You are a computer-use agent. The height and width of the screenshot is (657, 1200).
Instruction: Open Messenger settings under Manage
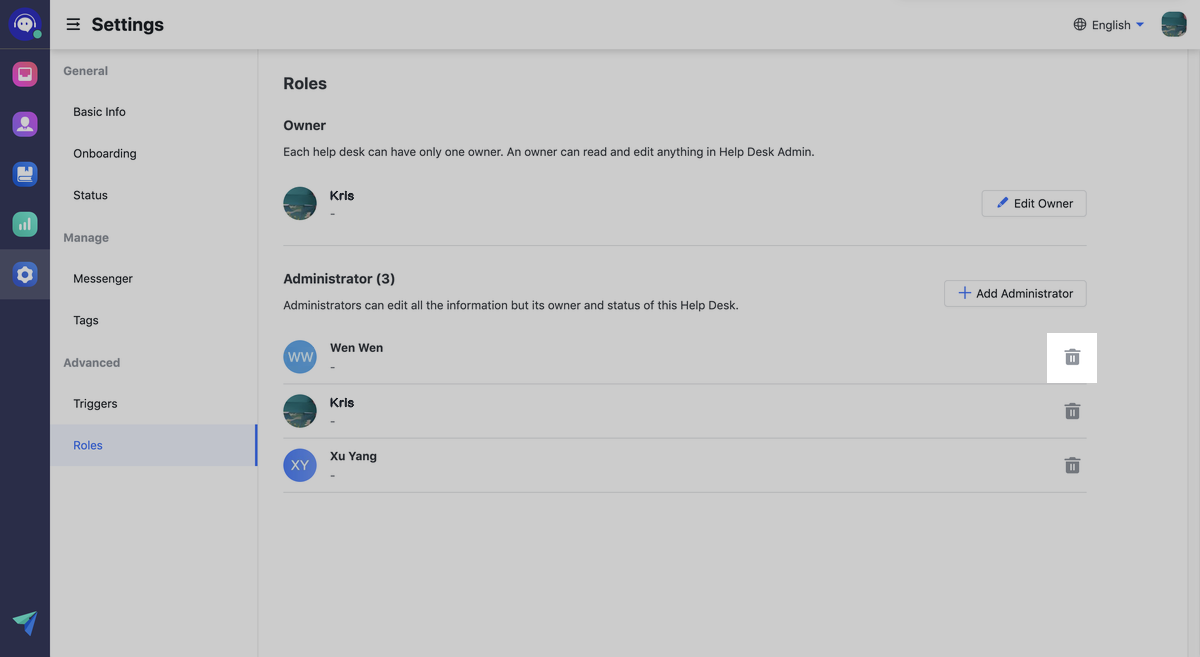tap(103, 279)
